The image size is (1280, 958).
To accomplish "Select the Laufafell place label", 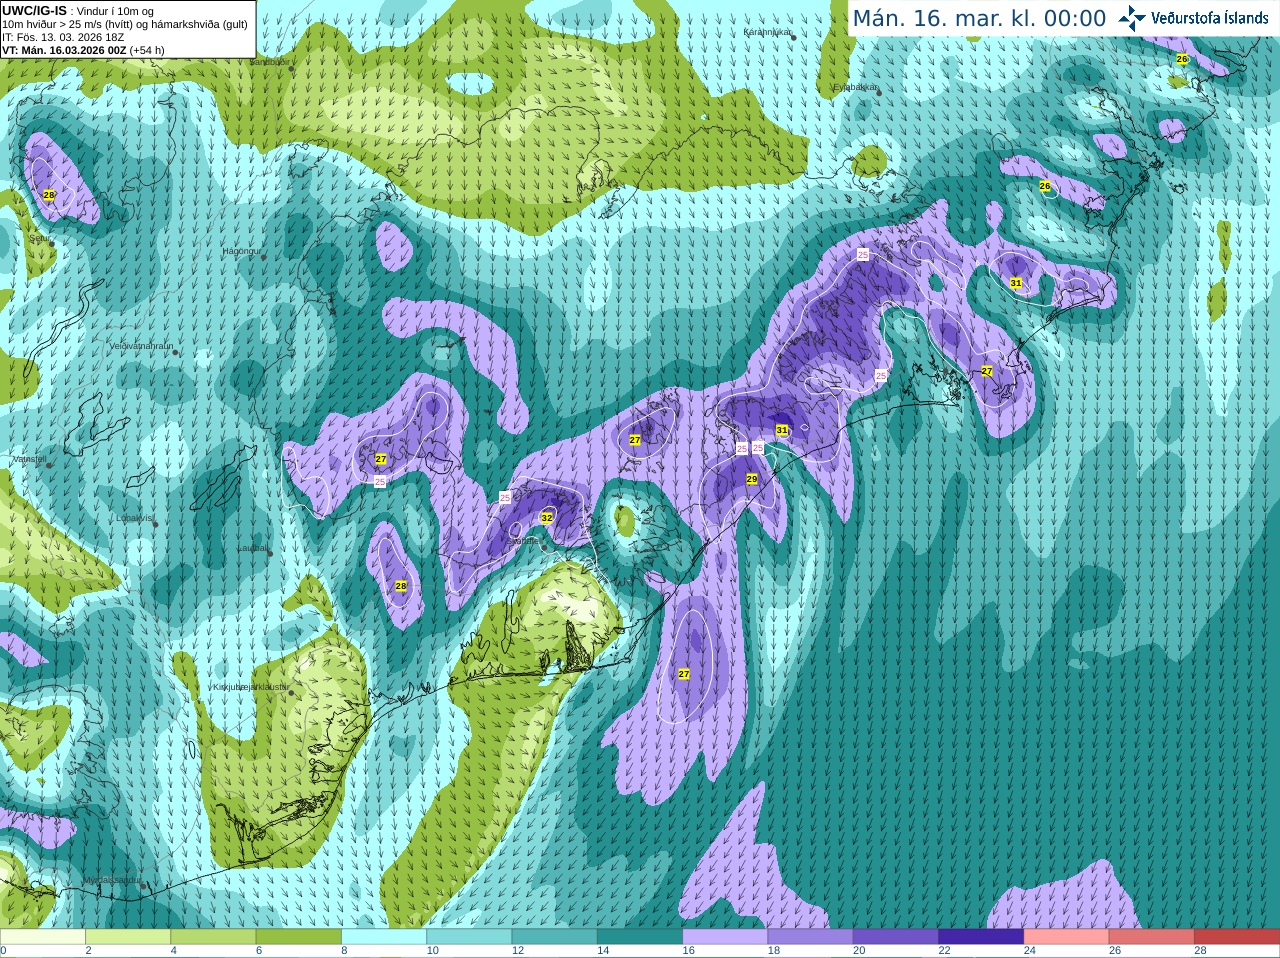I will tap(252, 548).
